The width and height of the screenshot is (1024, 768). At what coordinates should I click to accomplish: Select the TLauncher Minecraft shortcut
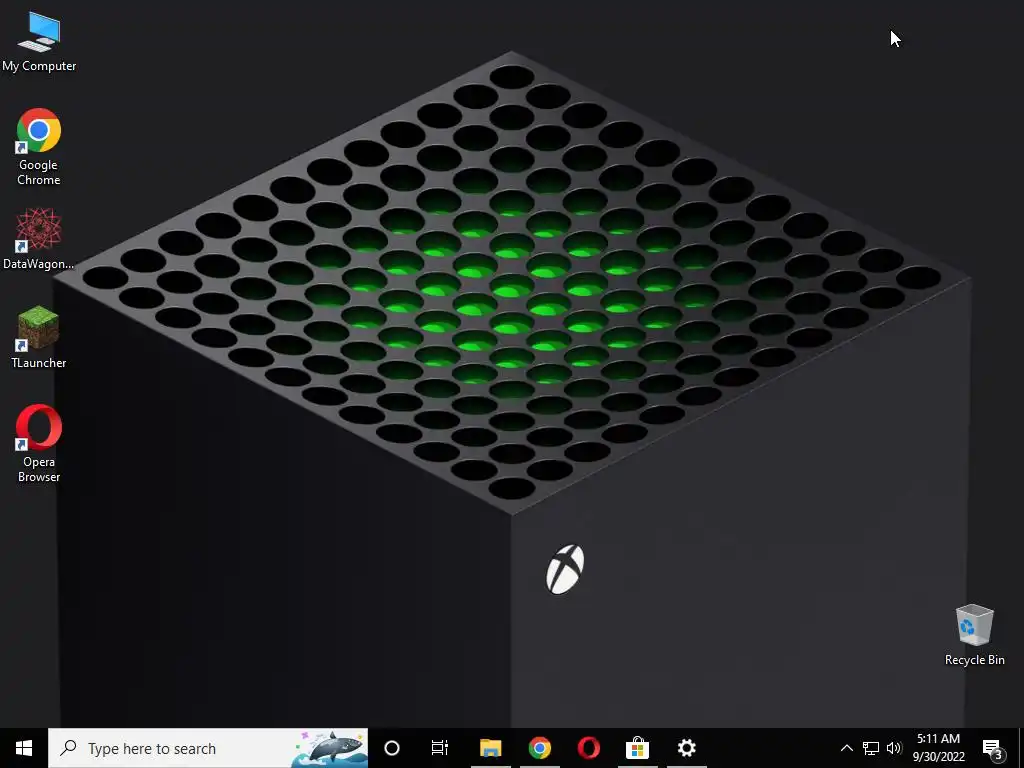pos(39,338)
